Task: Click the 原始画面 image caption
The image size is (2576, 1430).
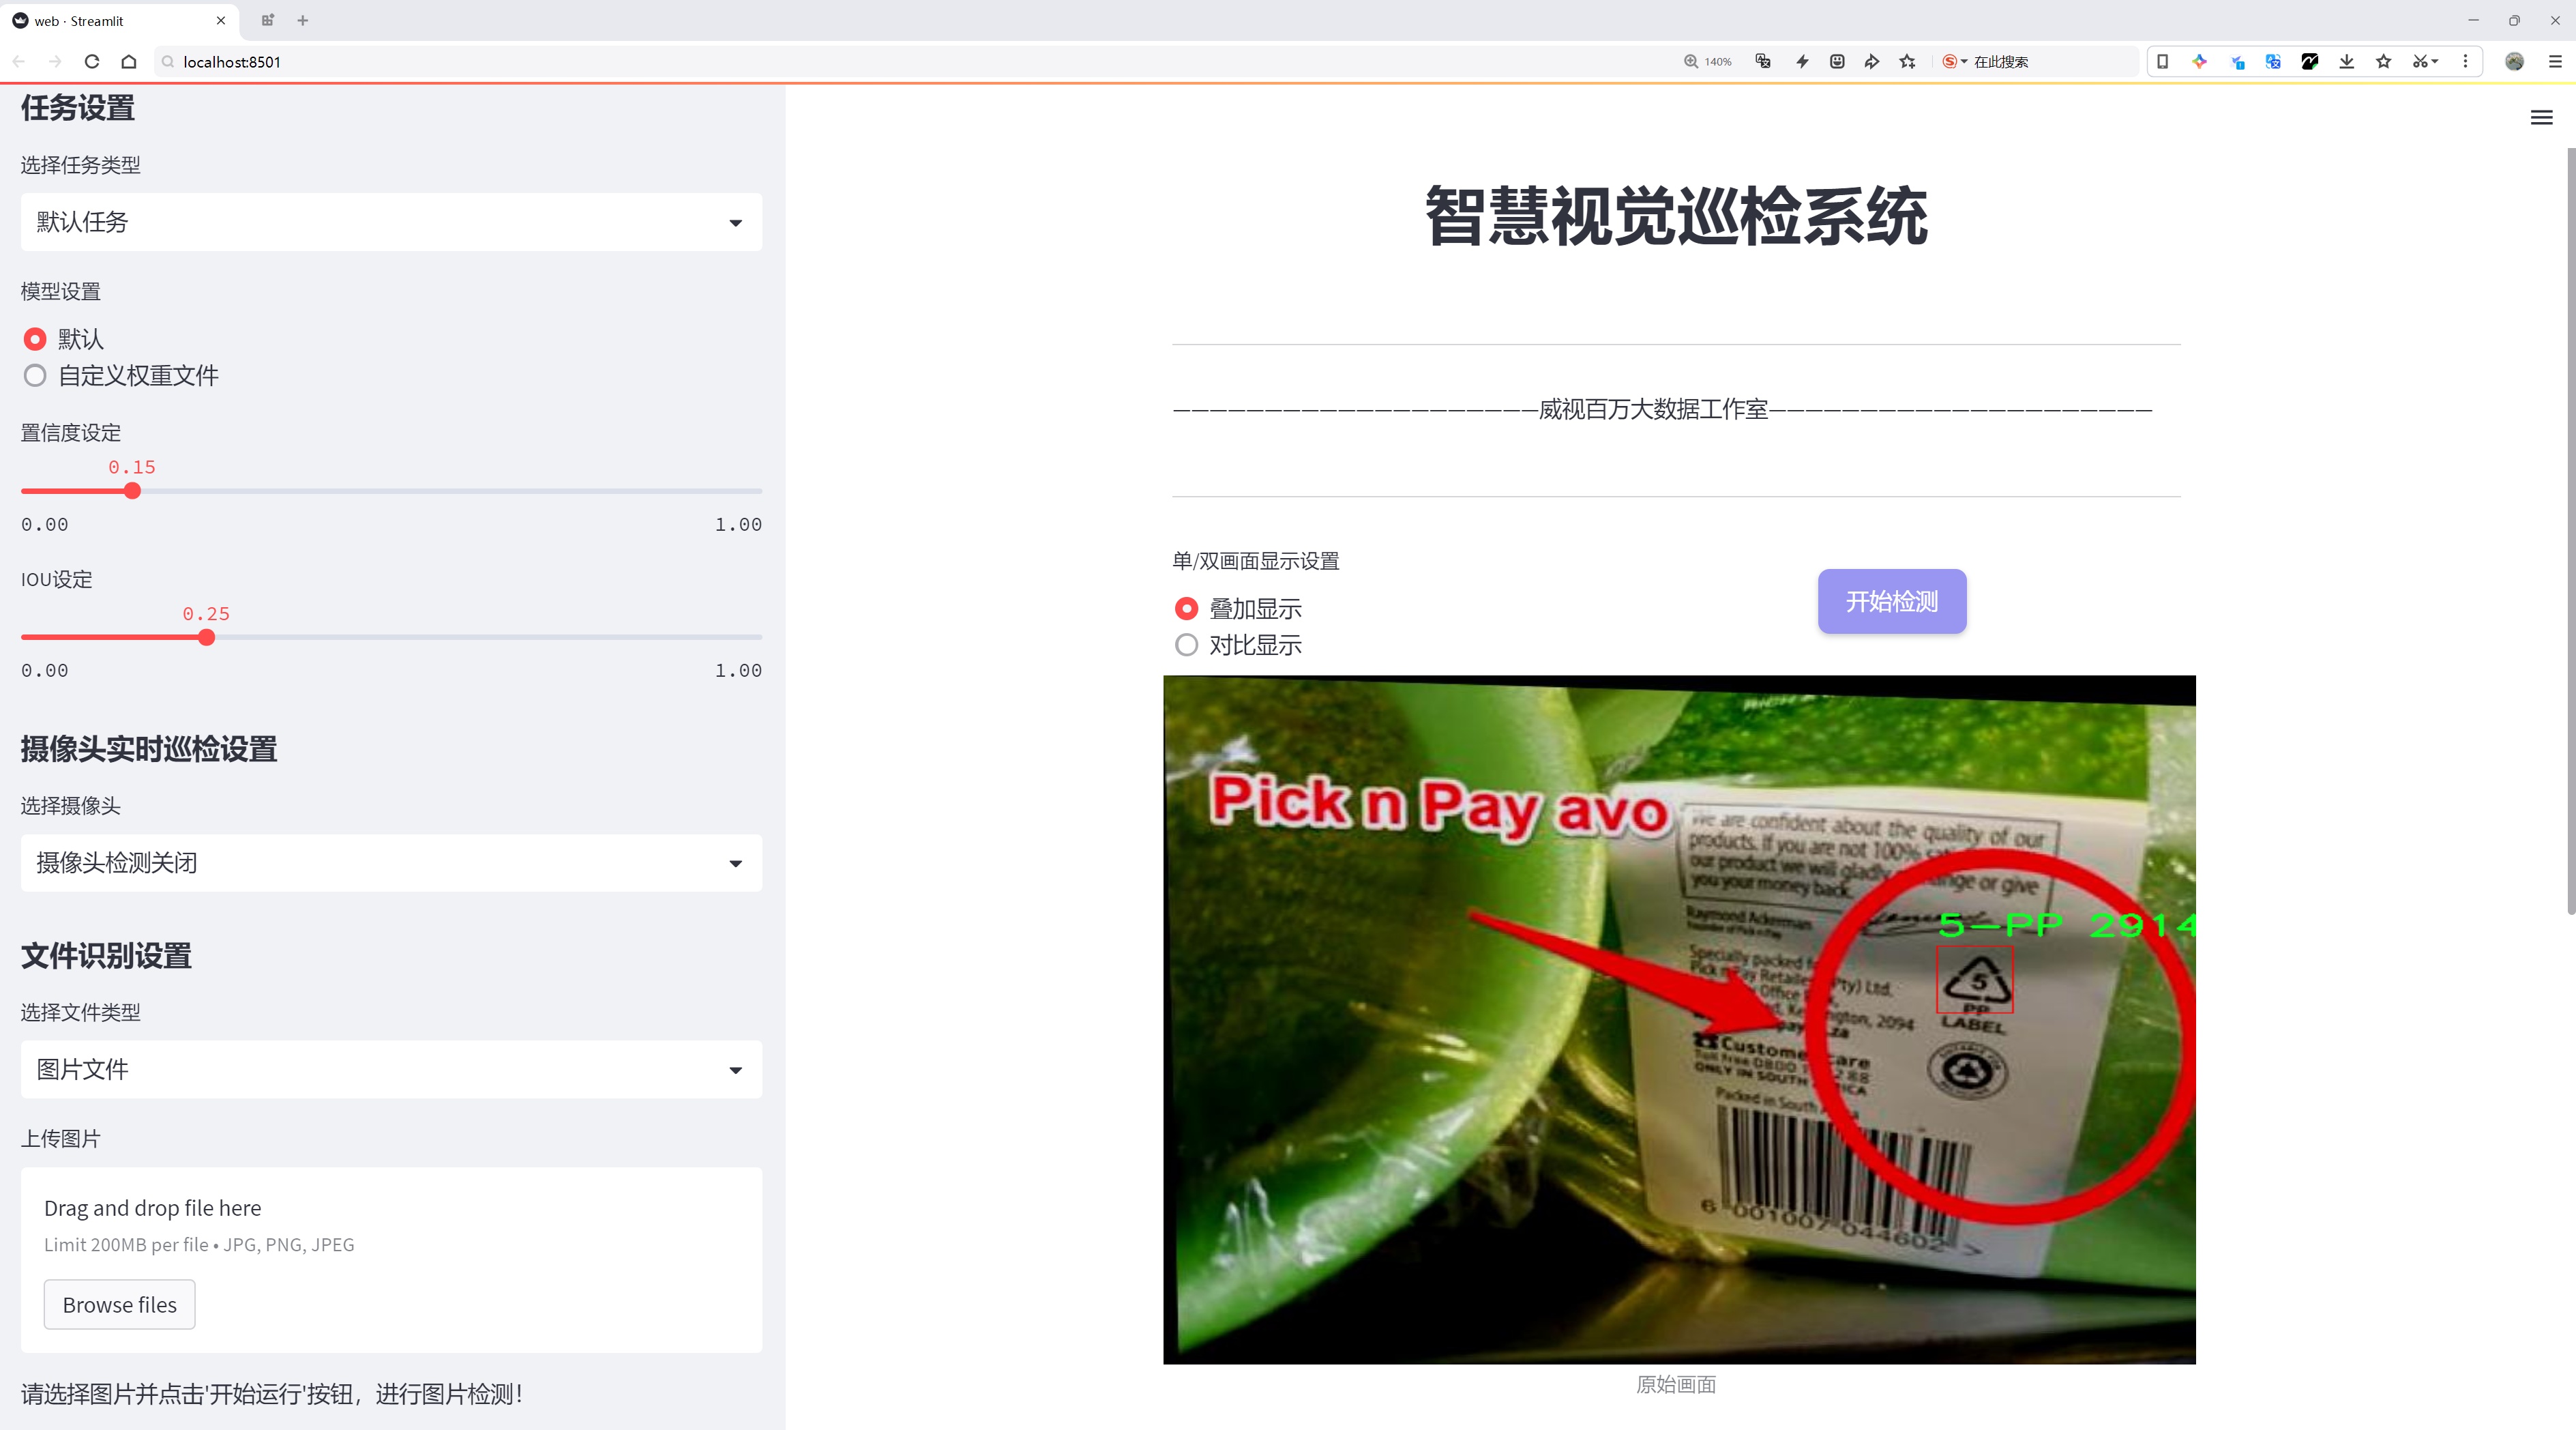Action: [x=1676, y=1384]
